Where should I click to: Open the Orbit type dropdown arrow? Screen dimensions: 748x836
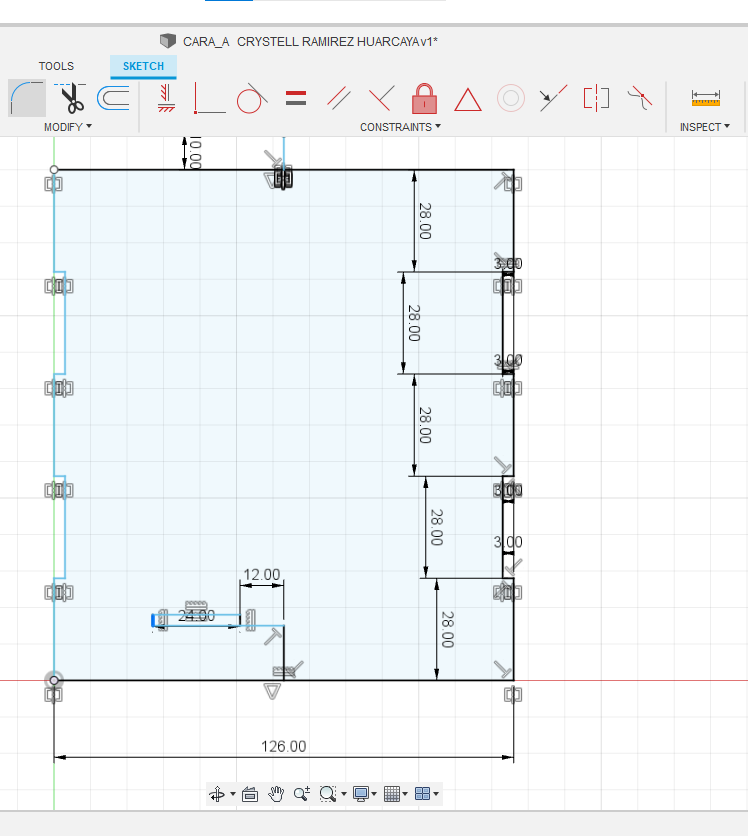tap(233, 794)
